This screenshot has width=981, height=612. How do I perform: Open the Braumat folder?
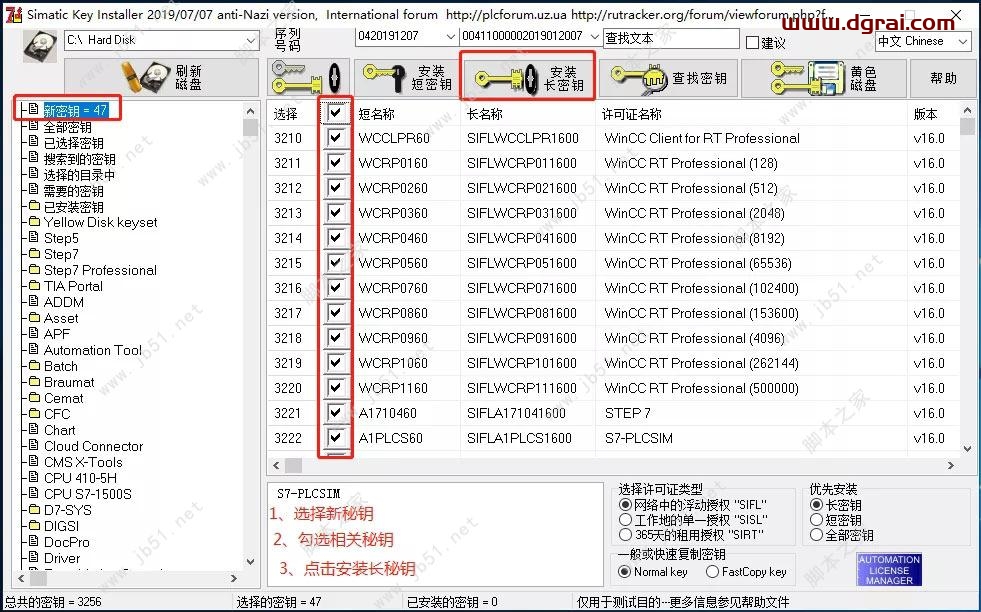click(69, 382)
